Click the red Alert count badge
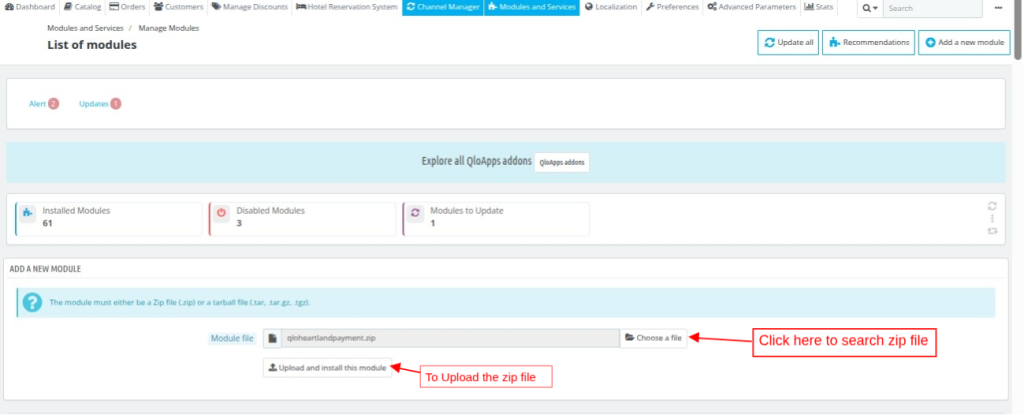Screen dimensions: 1024x415 click(x=53, y=104)
